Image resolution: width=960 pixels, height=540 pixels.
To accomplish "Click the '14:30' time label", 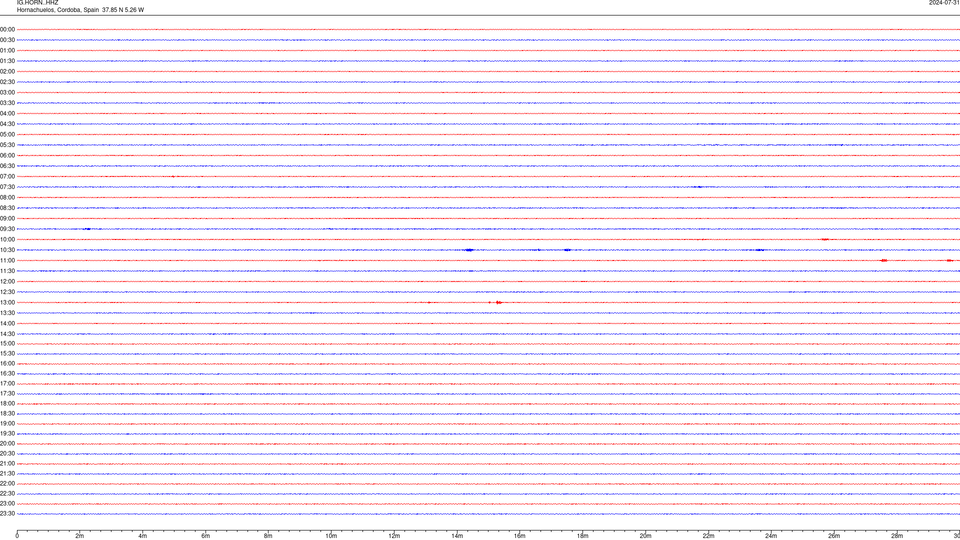I will 7,334.
